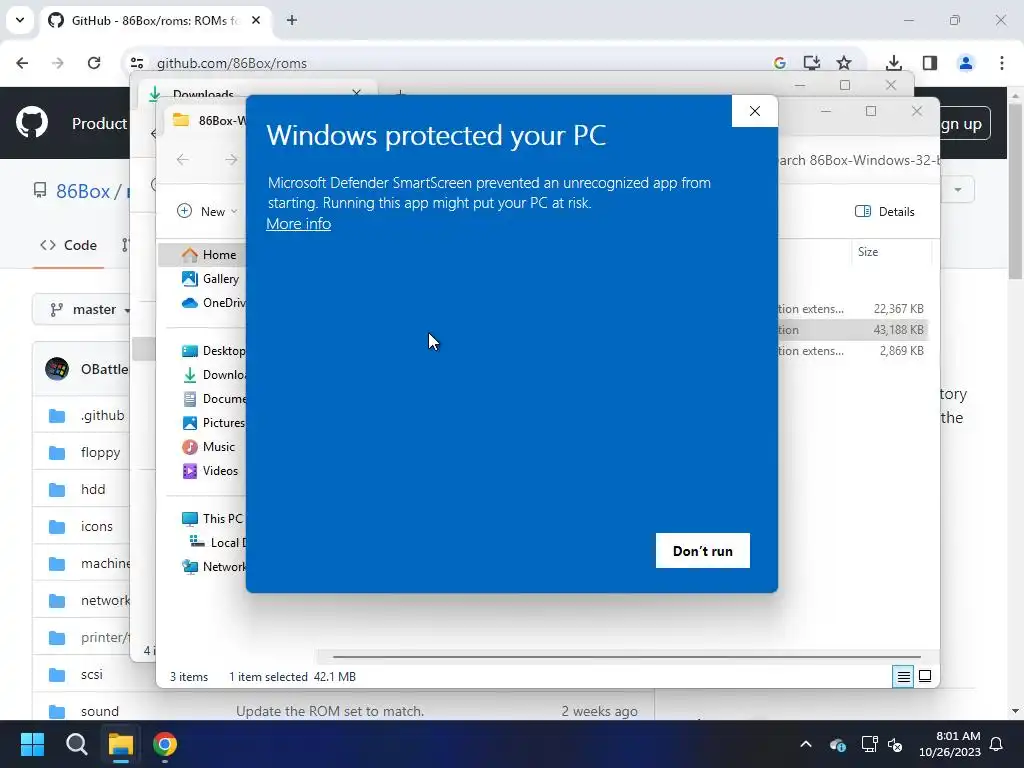Click New button in File Explorer
Screen dimensions: 1024x768
[x=206, y=212]
